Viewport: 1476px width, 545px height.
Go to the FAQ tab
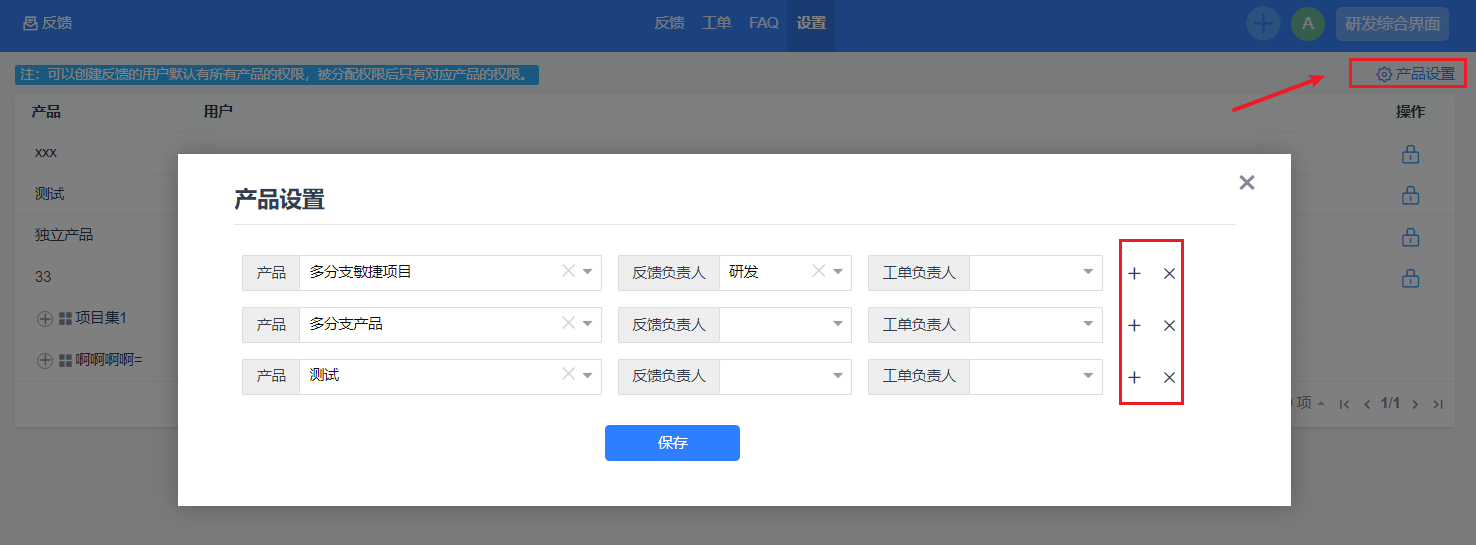(763, 23)
